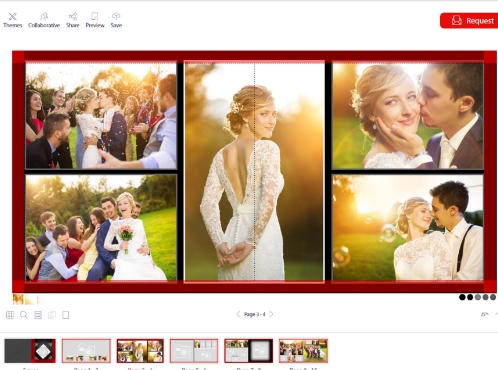This screenshot has width=498, height=370.
Task: Click the first black dot indicator
Action: tap(462, 297)
